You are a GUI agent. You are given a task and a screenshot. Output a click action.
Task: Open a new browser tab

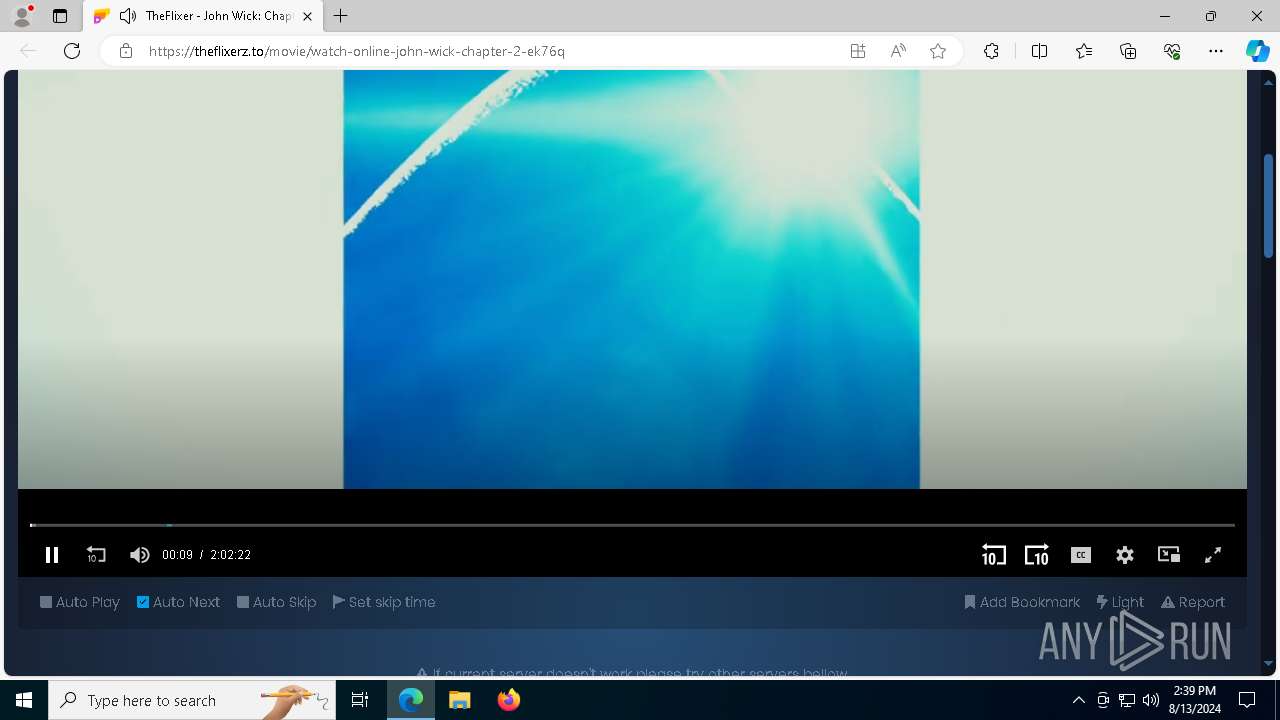(x=341, y=16)
